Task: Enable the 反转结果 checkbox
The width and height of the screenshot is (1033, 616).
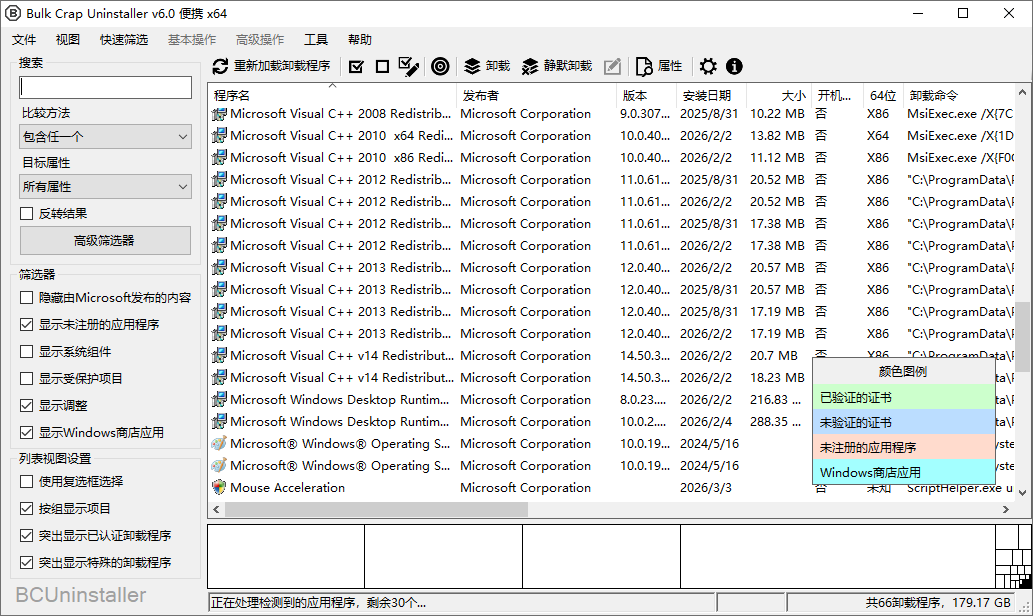Action: [x=24, y=213]
